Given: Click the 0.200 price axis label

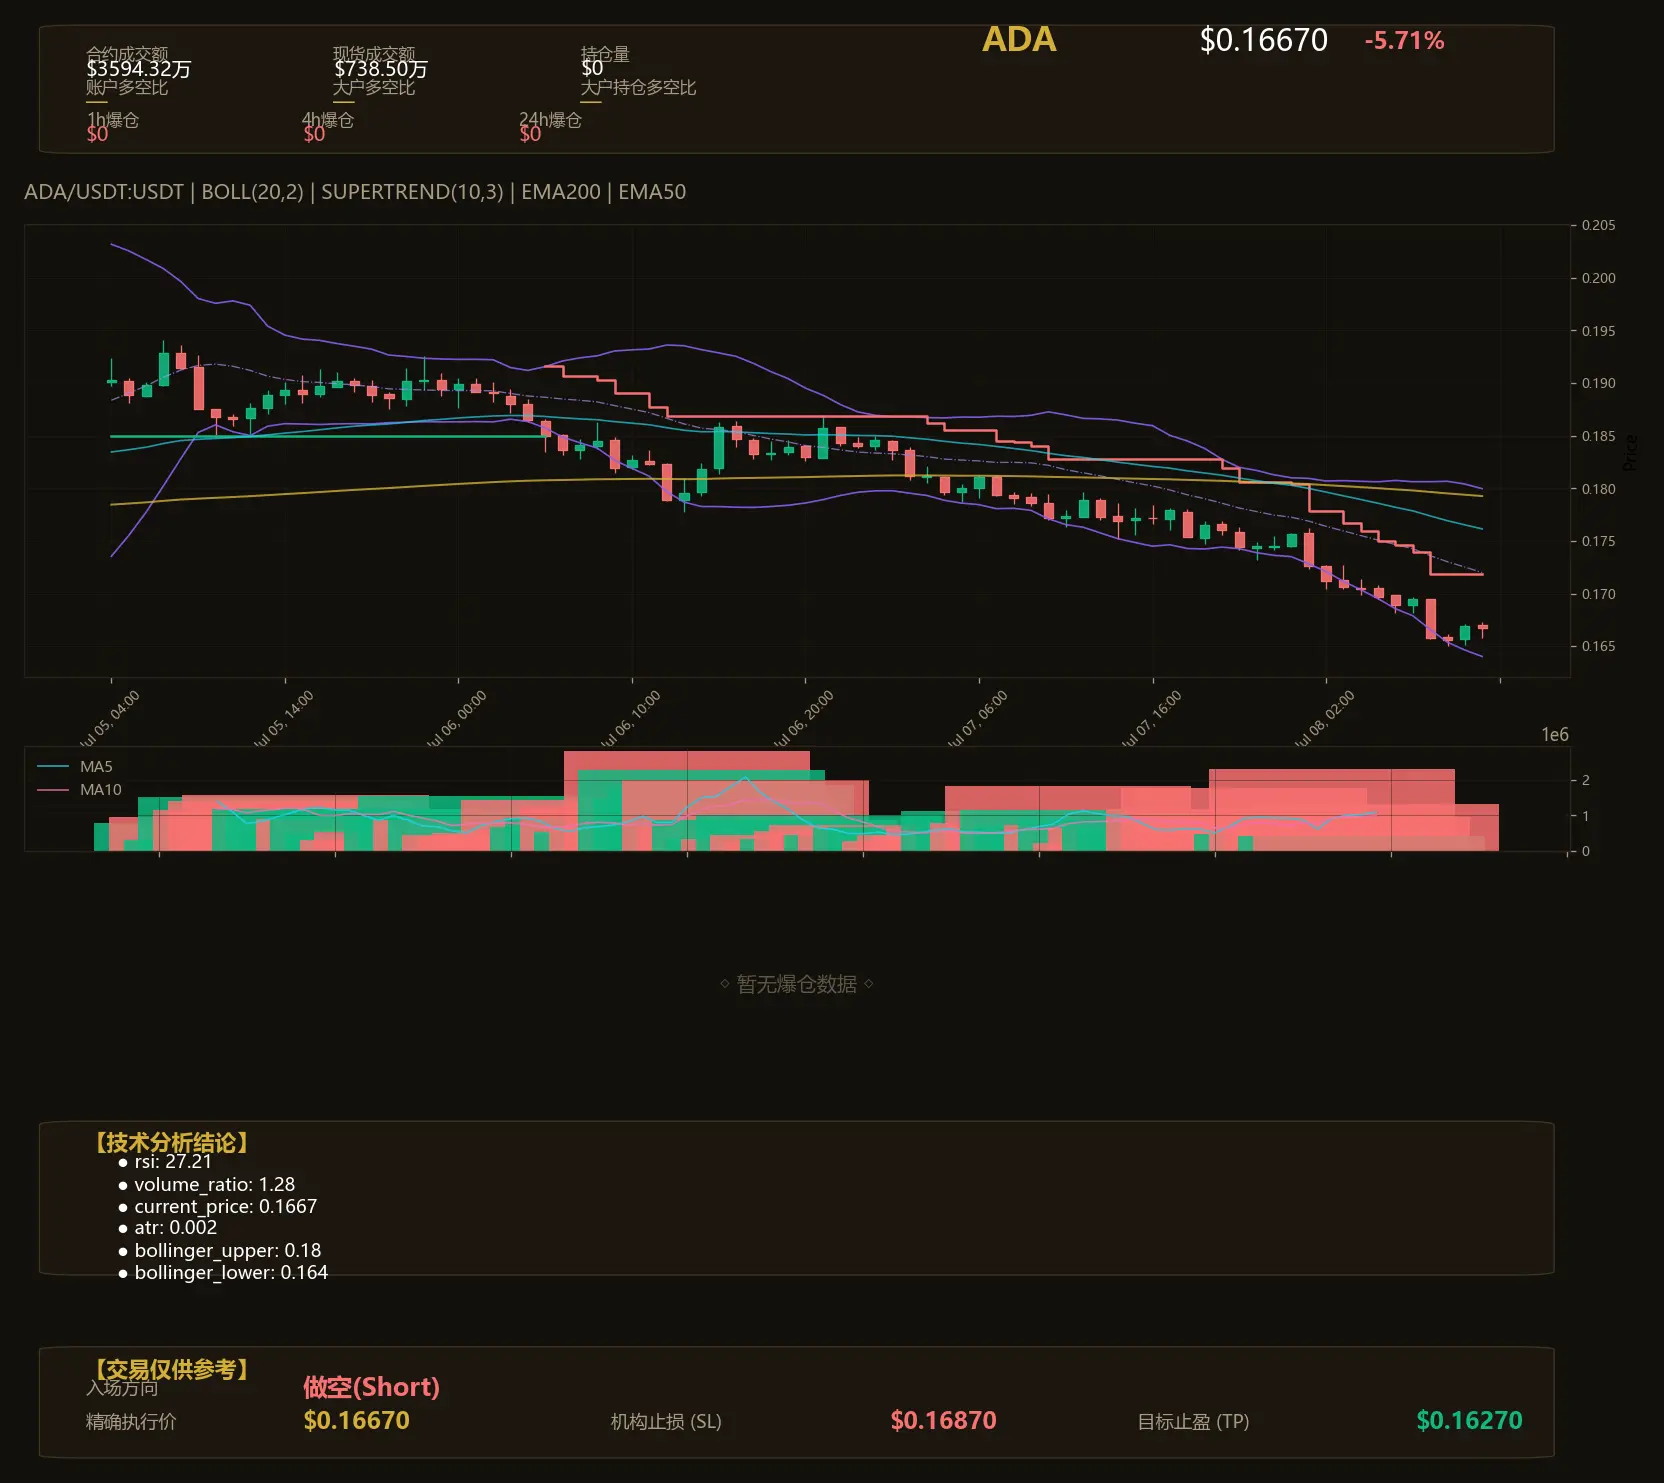Looking at the screenshot, I should coord(1598,278).
